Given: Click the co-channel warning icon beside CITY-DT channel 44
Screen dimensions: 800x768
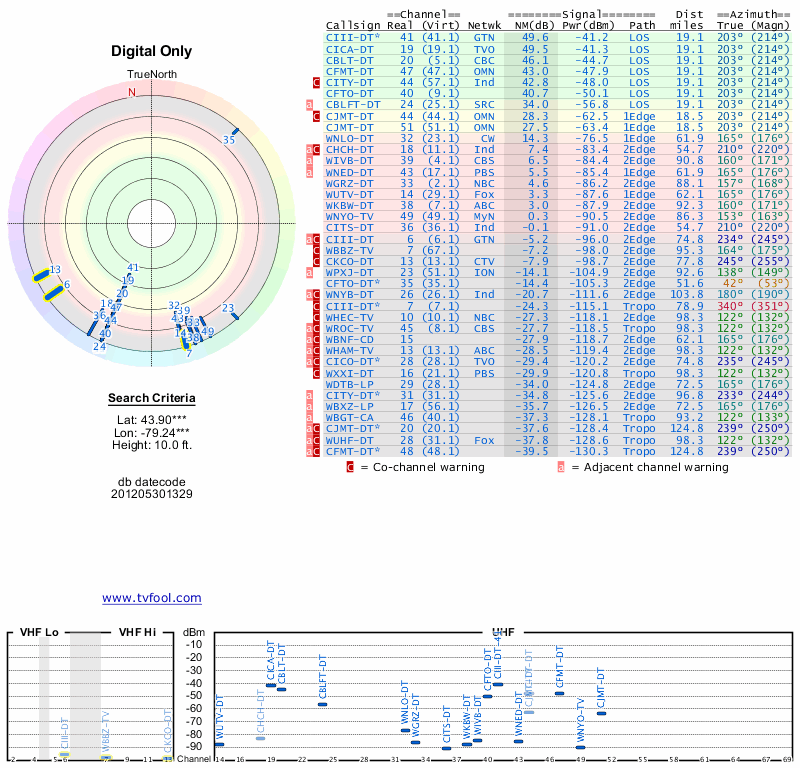Looking at the screenshot, I should point(317,82).
